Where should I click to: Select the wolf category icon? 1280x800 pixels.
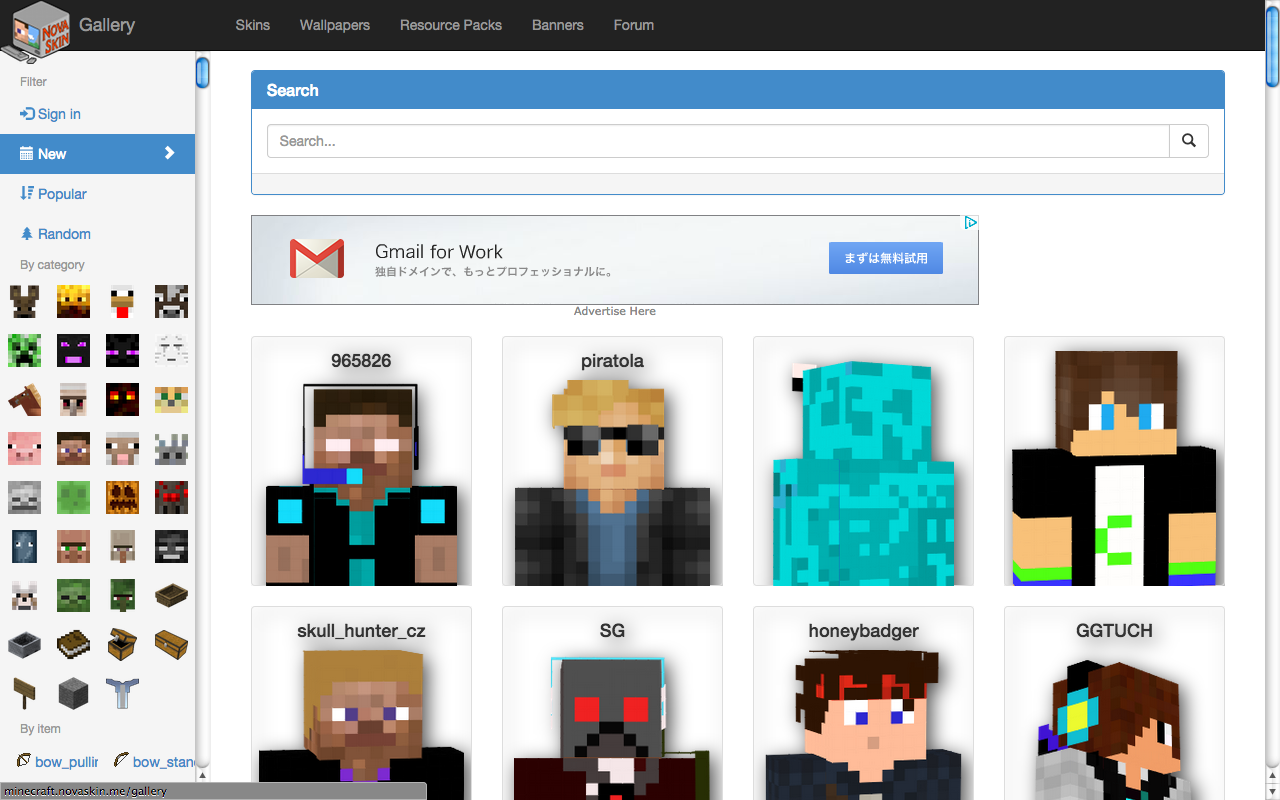pos(24,595)
